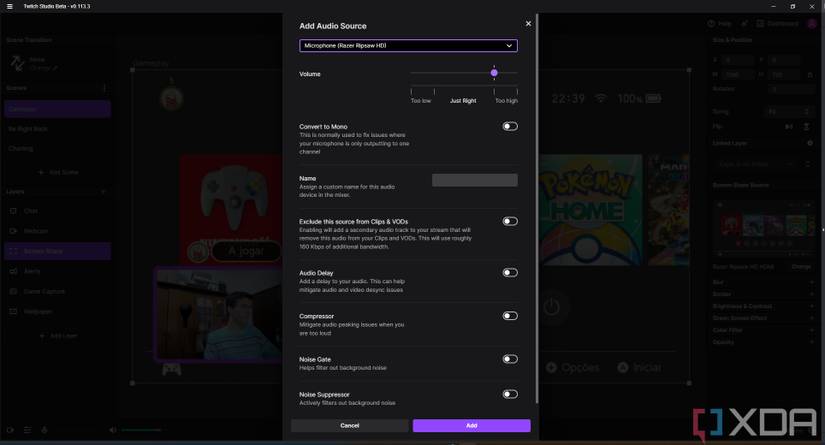Click the profile avatar in top-right corner
Image resolution: width=825 pixels, height=445 pixels.
point(811,23)
